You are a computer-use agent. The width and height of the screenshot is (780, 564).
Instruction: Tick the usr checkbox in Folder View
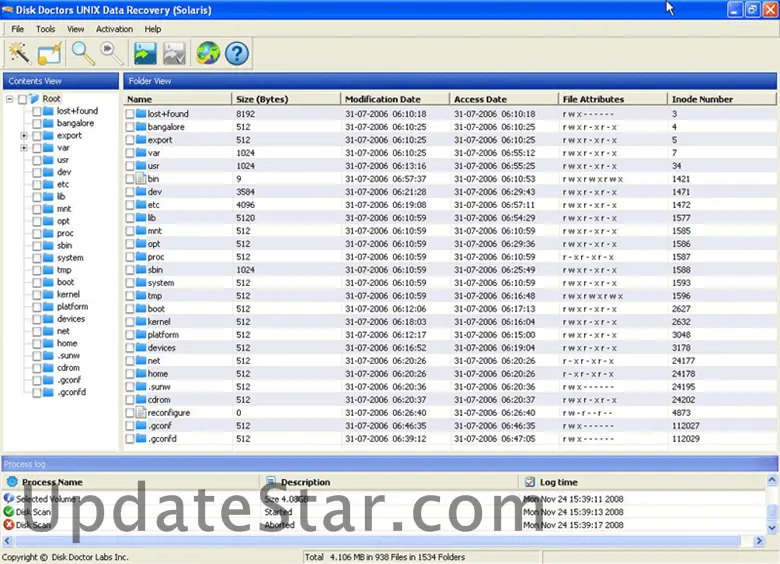(130, 166)
